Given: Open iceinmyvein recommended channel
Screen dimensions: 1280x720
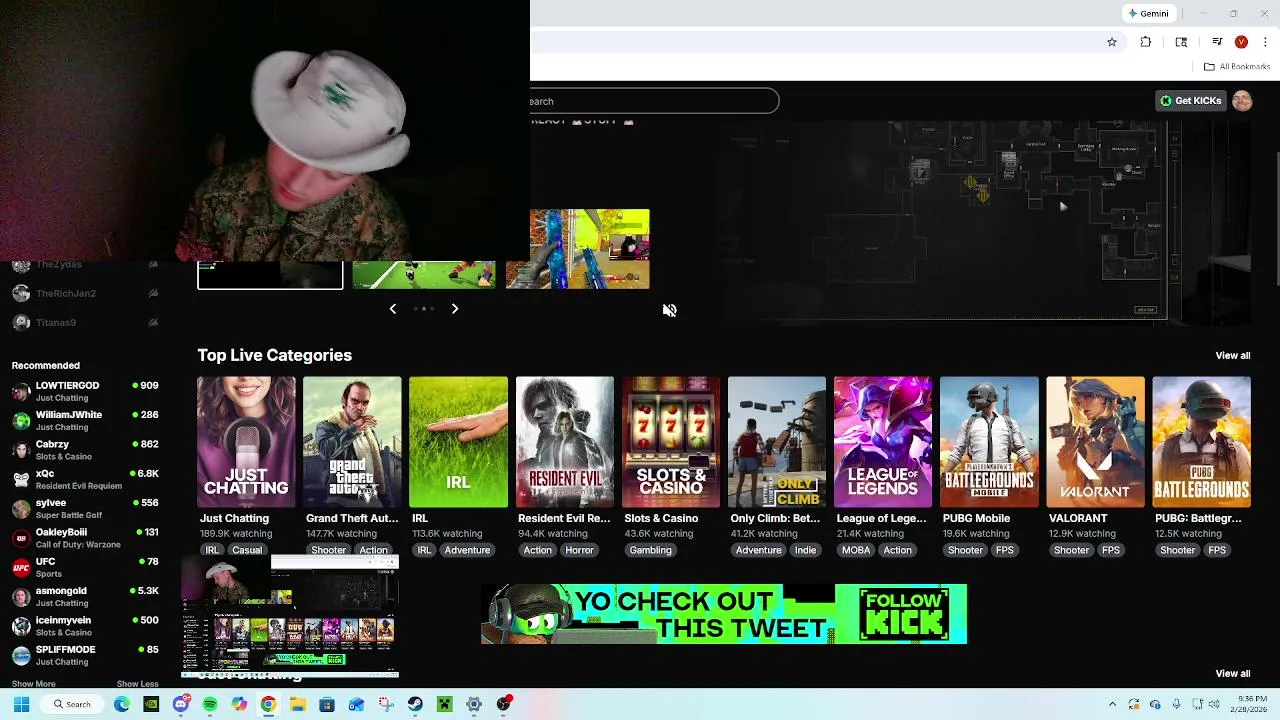Looking at the screenshot, I should [85, 626].
